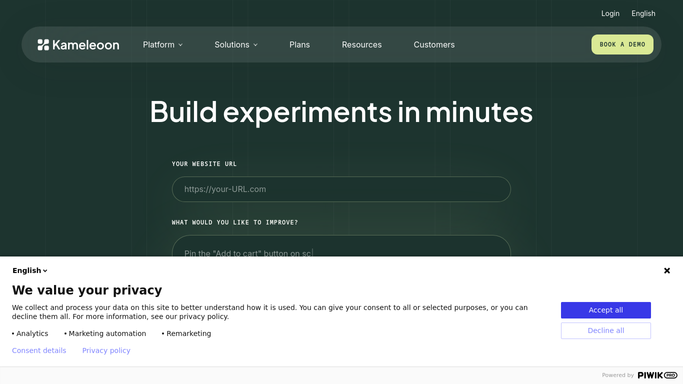This screenshot has height=384, width=683.
Task: Open the Customers page
Action: pyautogui.click(x=434, y=44)
